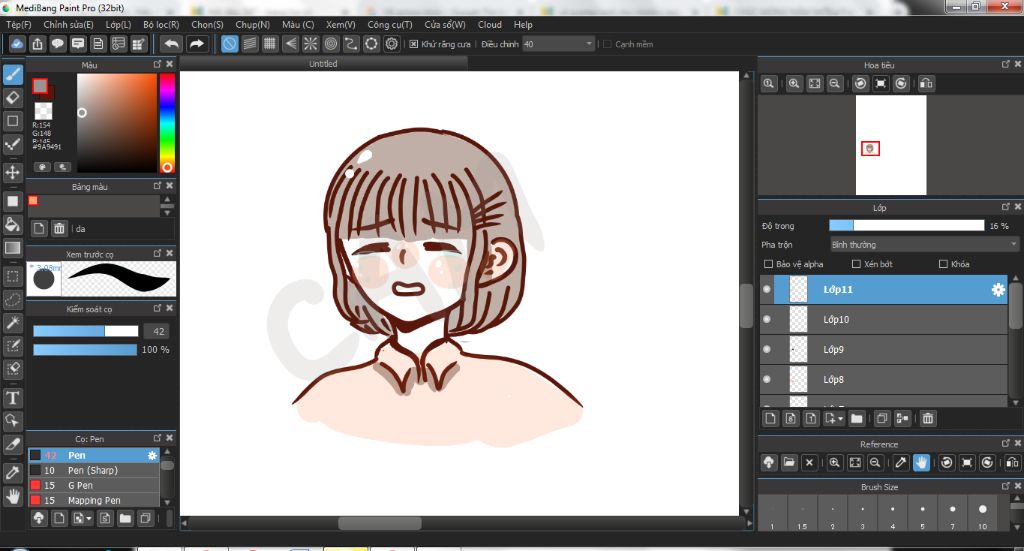
Task: Select the Eraser tool
Action: click(x=12, y=98)
